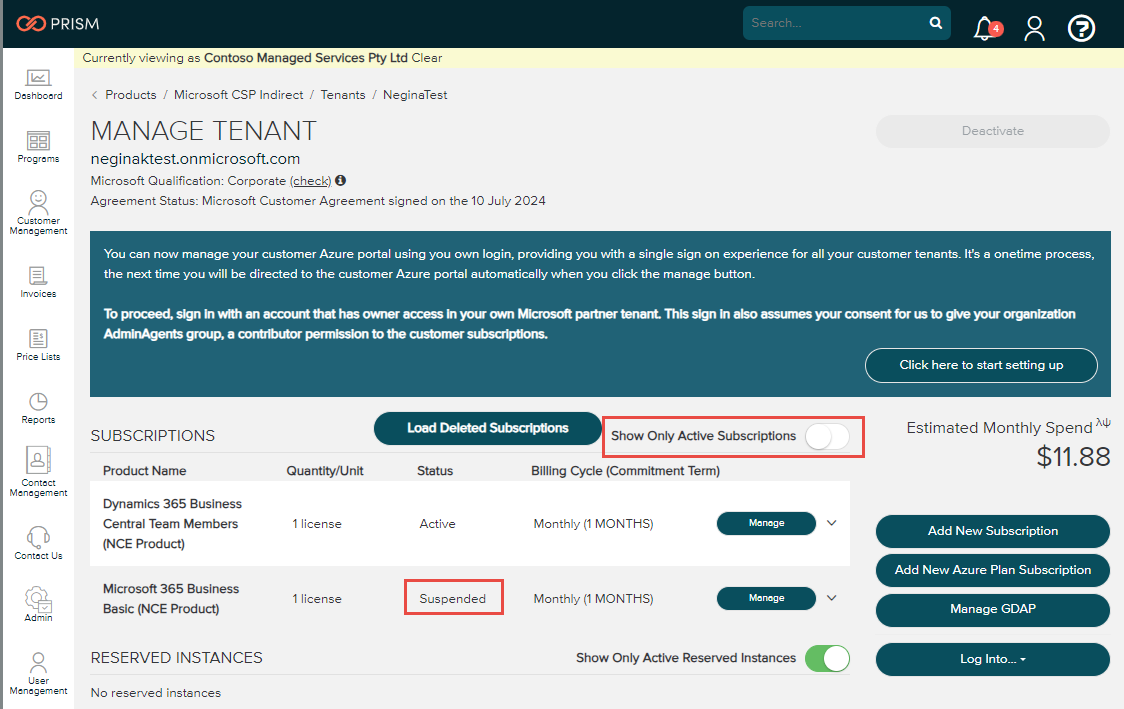Click the breadcrumb back chevron
Viewport: 1124px width, 709px height.
95,95
